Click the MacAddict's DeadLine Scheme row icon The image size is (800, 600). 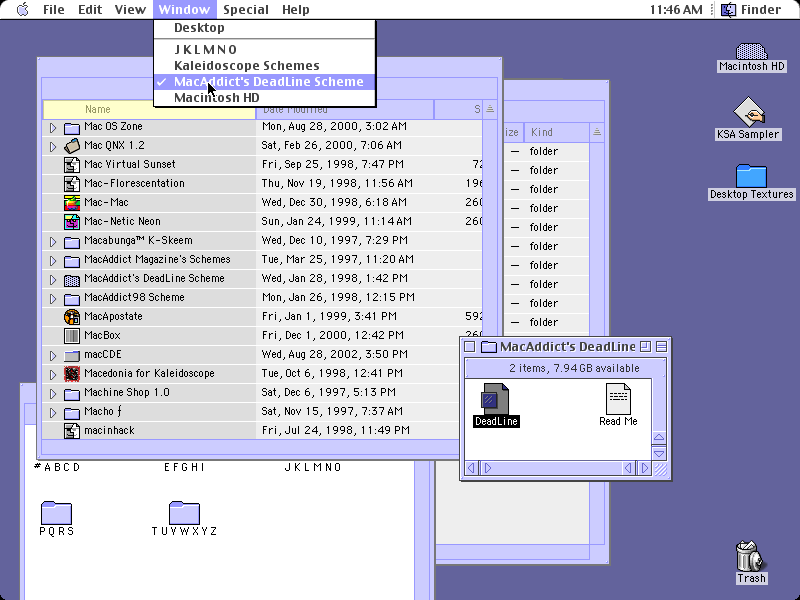click(72, 279)
